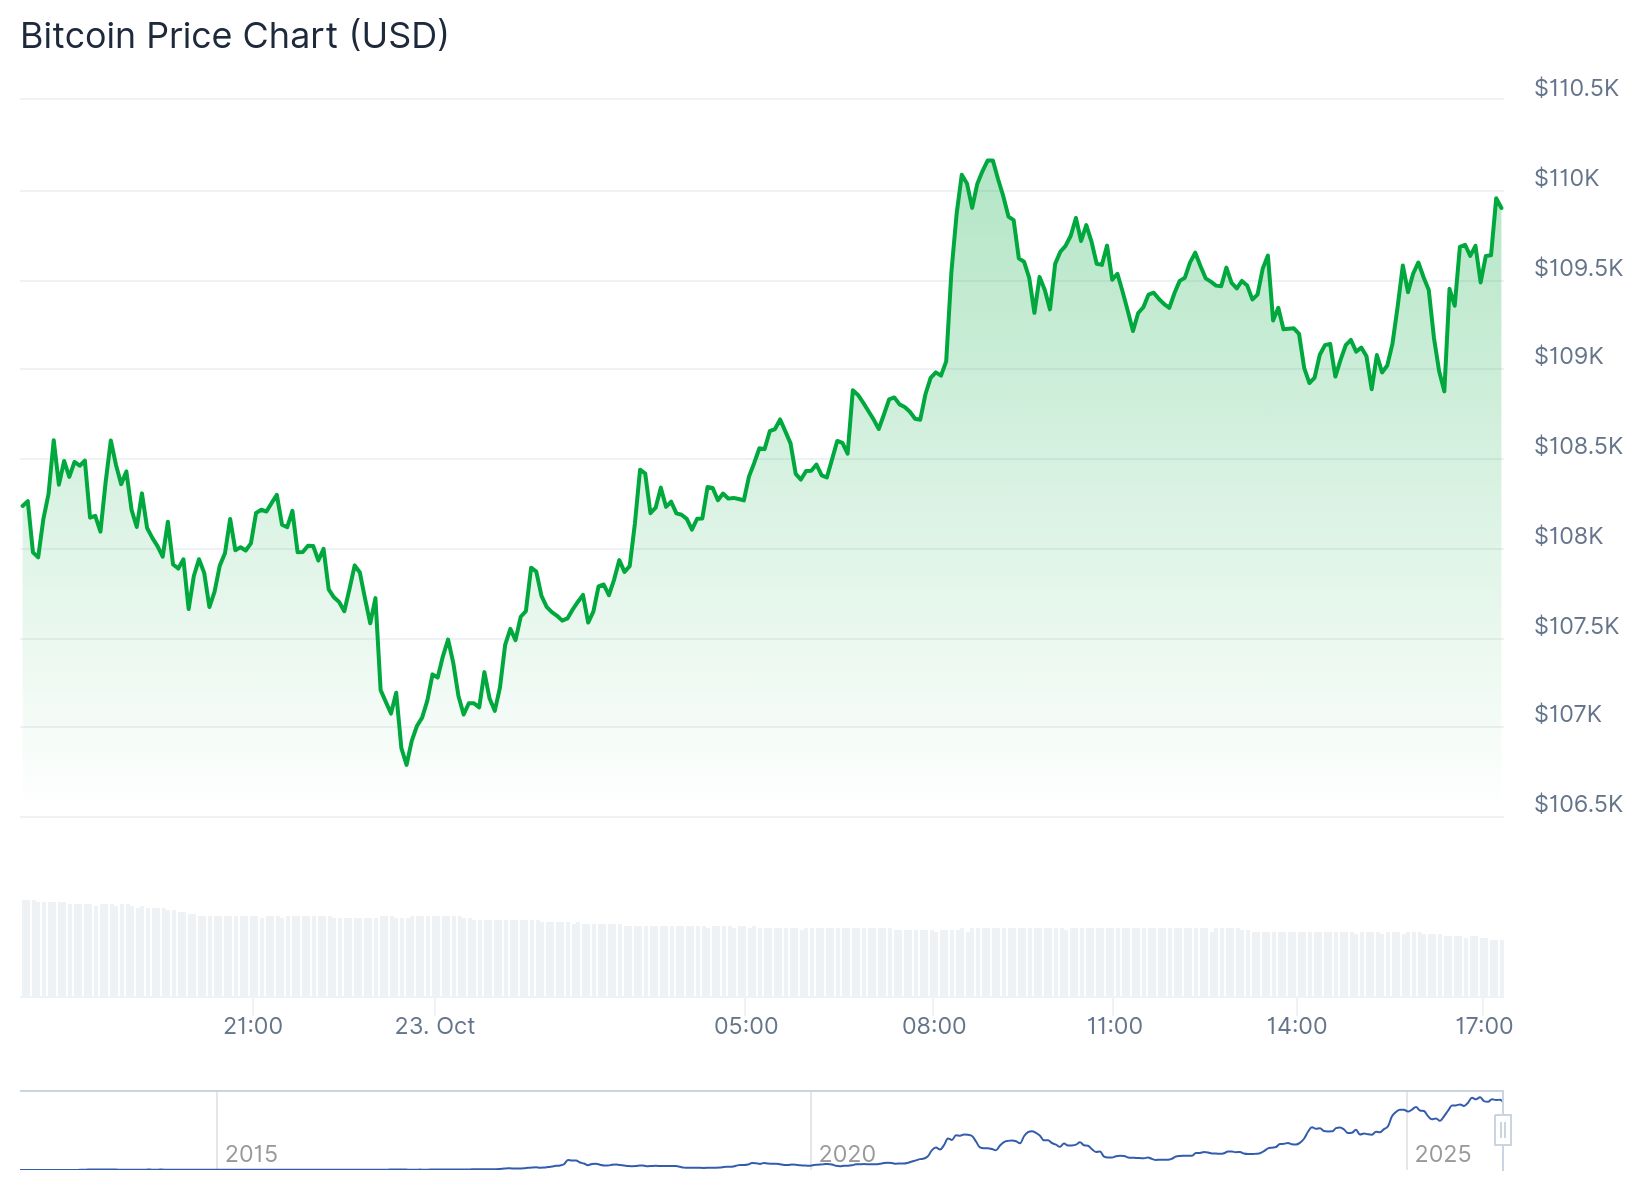Click the 2015 label in the navigator
This screenshot has width=1644, height=1200.
[251, 1154]
